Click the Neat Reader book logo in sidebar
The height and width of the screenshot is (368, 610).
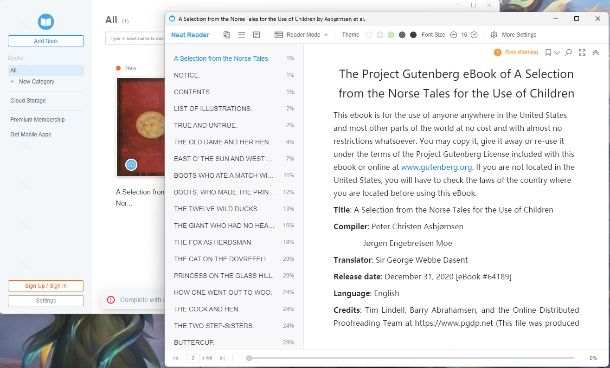click(46, 21)
